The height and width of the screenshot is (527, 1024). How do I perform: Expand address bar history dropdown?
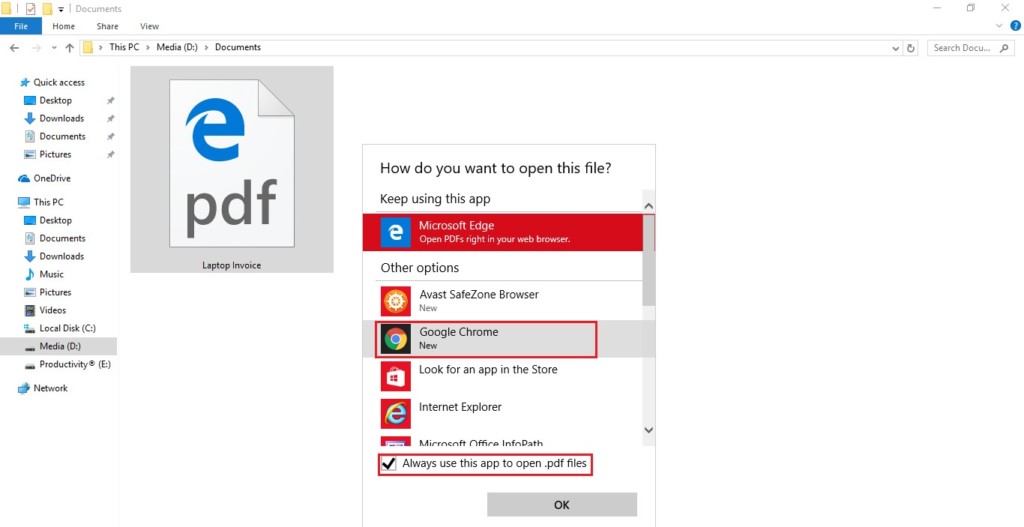pyautogui.click(x=895, y=48)
